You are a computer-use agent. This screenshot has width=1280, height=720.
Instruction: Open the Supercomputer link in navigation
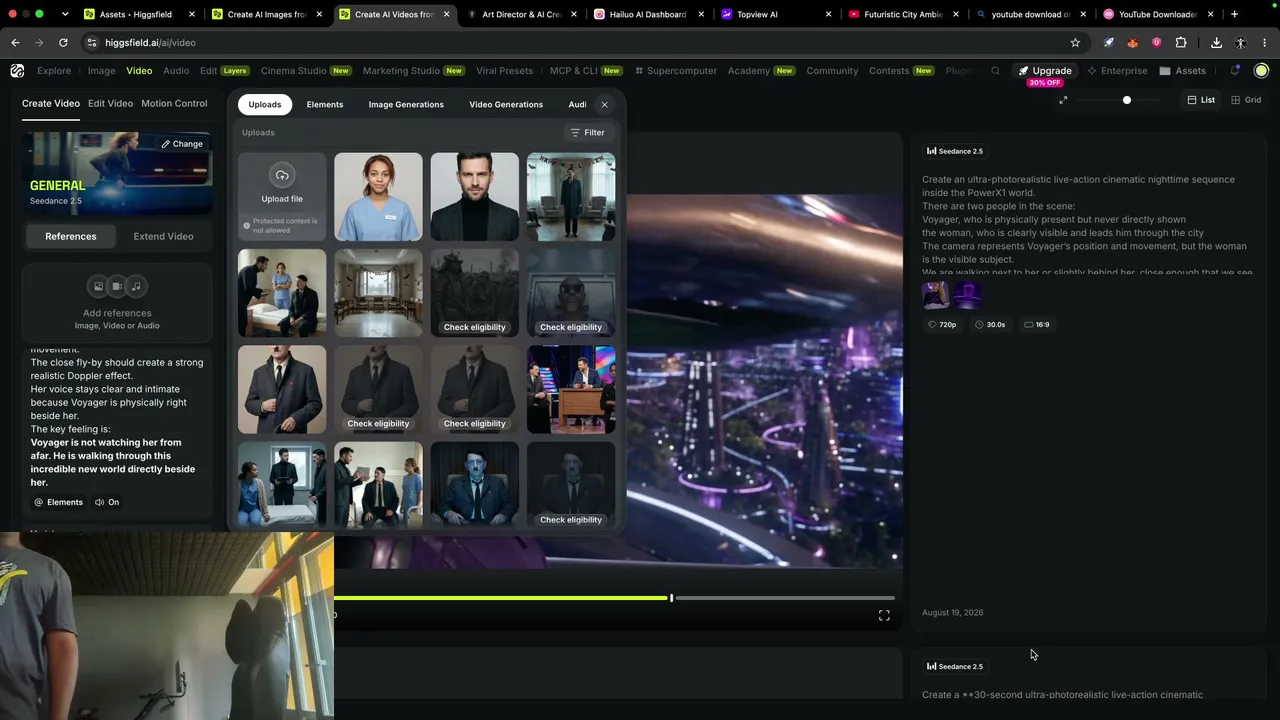coord(676,71)
